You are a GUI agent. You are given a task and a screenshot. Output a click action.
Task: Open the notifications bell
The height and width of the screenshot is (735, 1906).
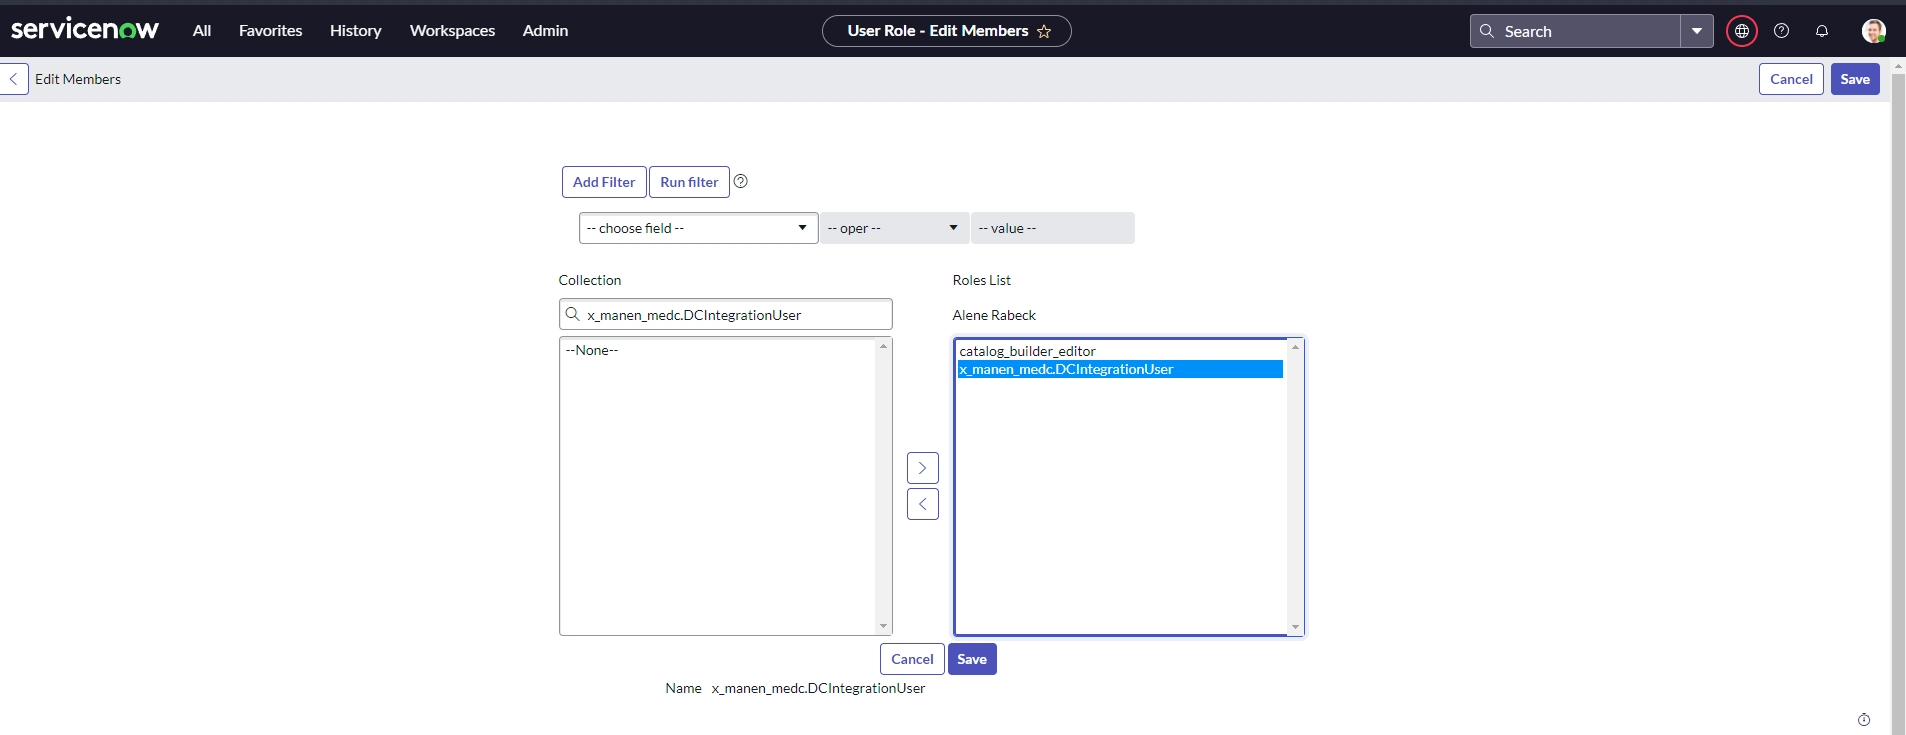point(1822,31)
